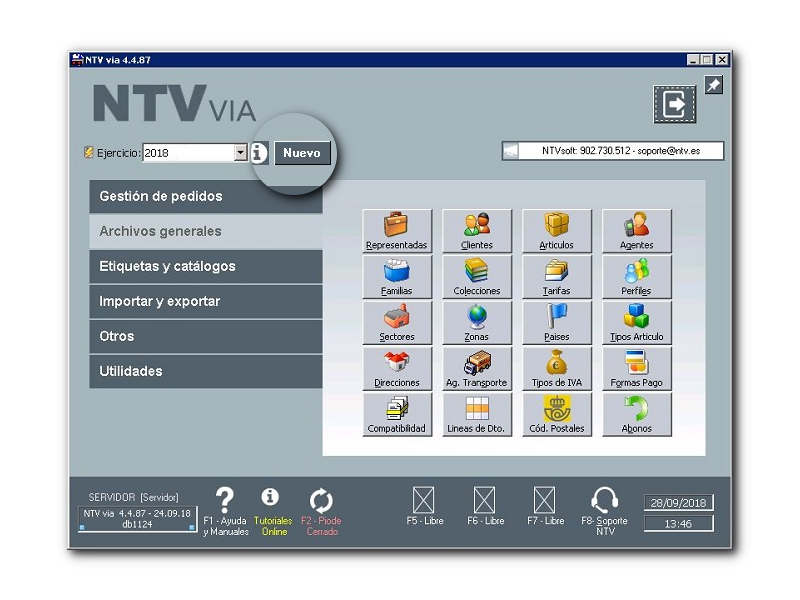Open the Tipos de IVA module
Image resolution: width=800 pixels, height=600 pixels.
[x=557, y=368]
